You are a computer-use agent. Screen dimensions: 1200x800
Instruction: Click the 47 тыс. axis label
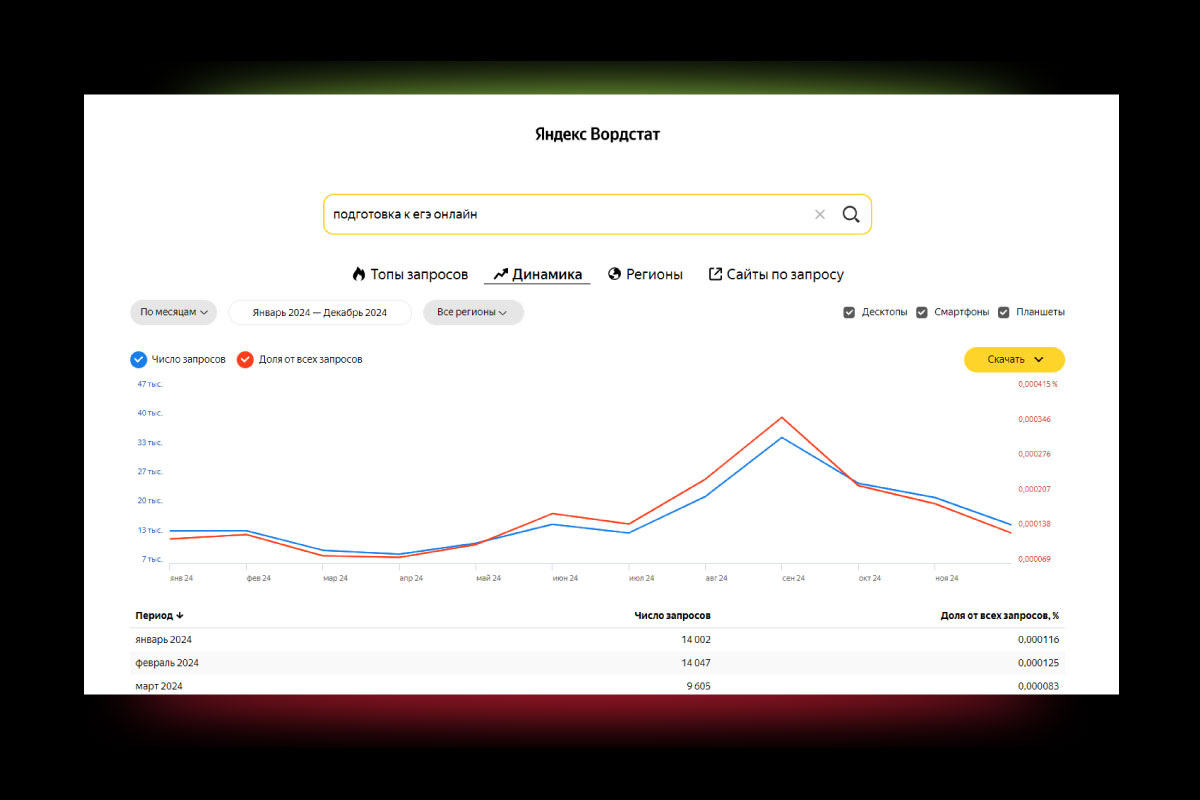point(150,384)
